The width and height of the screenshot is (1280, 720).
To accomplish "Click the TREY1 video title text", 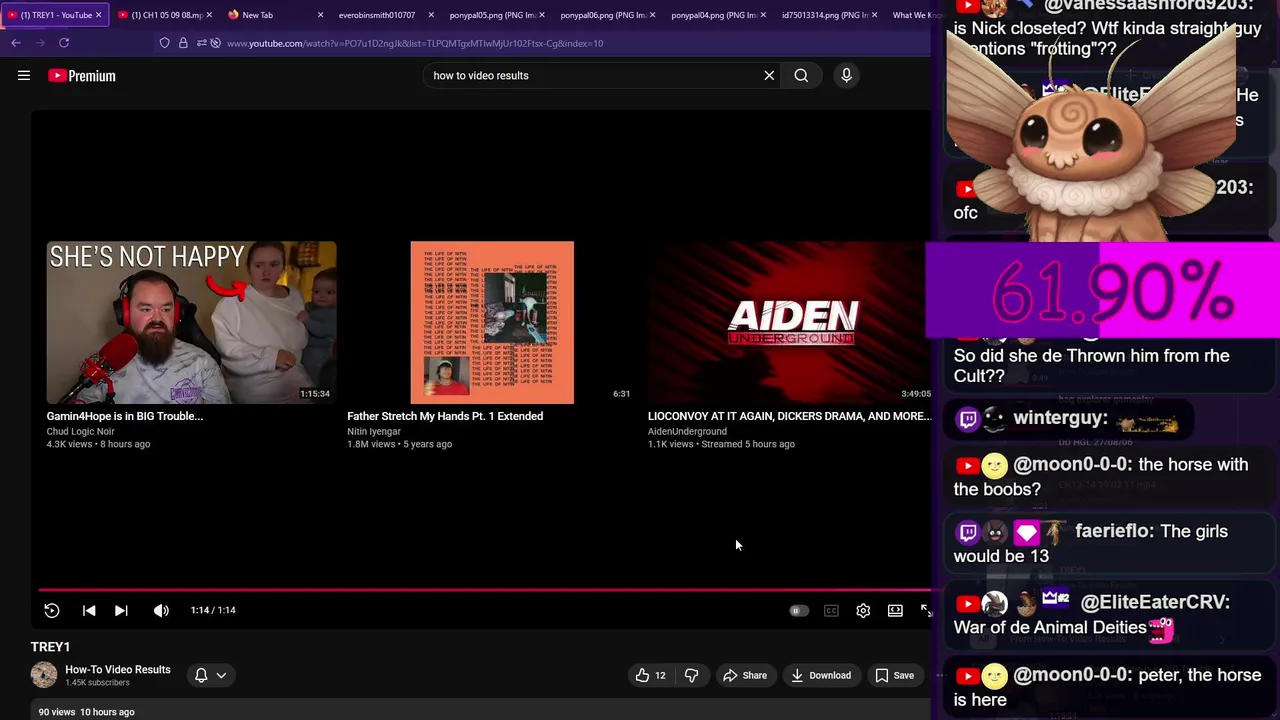I will pyautogui.click(x=50, y=647).
